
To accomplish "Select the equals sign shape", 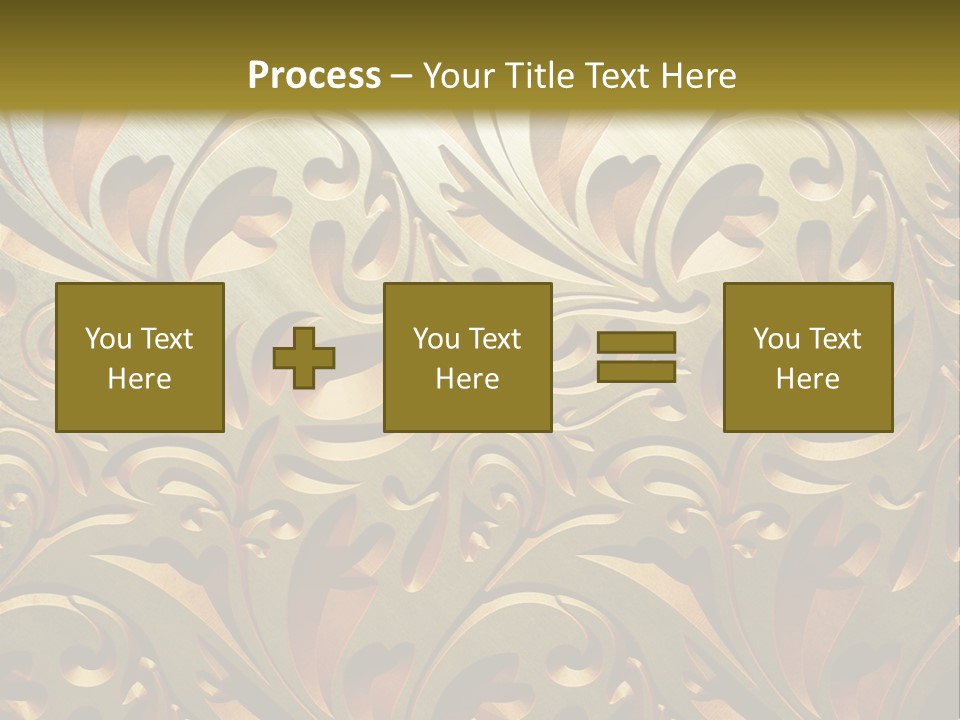I will tap(636, 358).
